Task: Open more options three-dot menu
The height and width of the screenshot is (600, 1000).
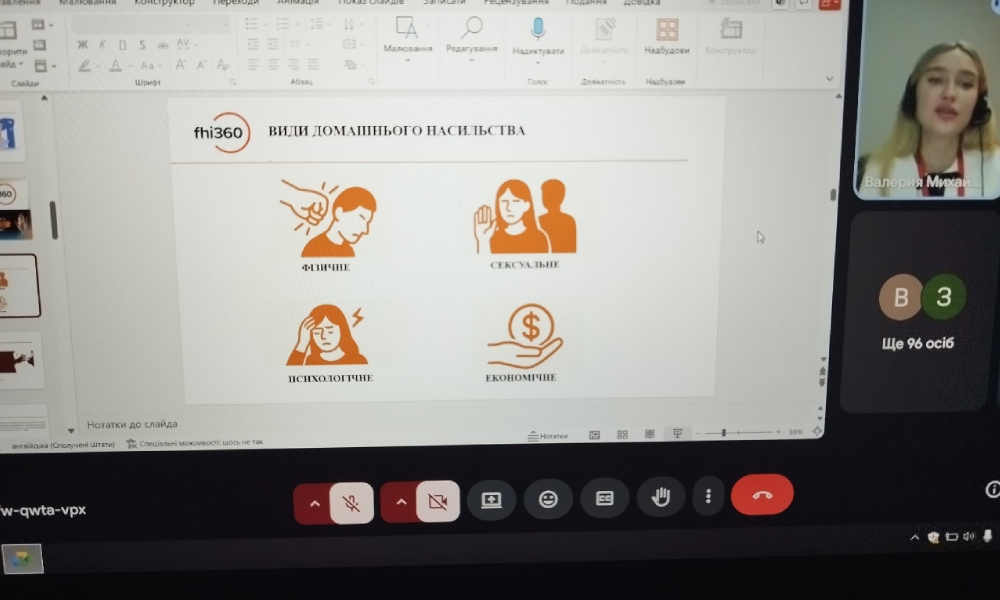Action: [708, 495]
